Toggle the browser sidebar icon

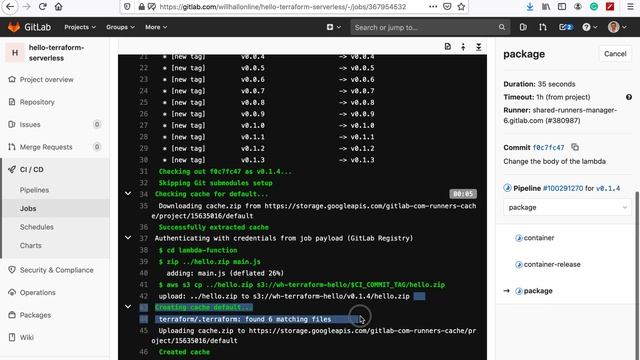tap(562, 7)
